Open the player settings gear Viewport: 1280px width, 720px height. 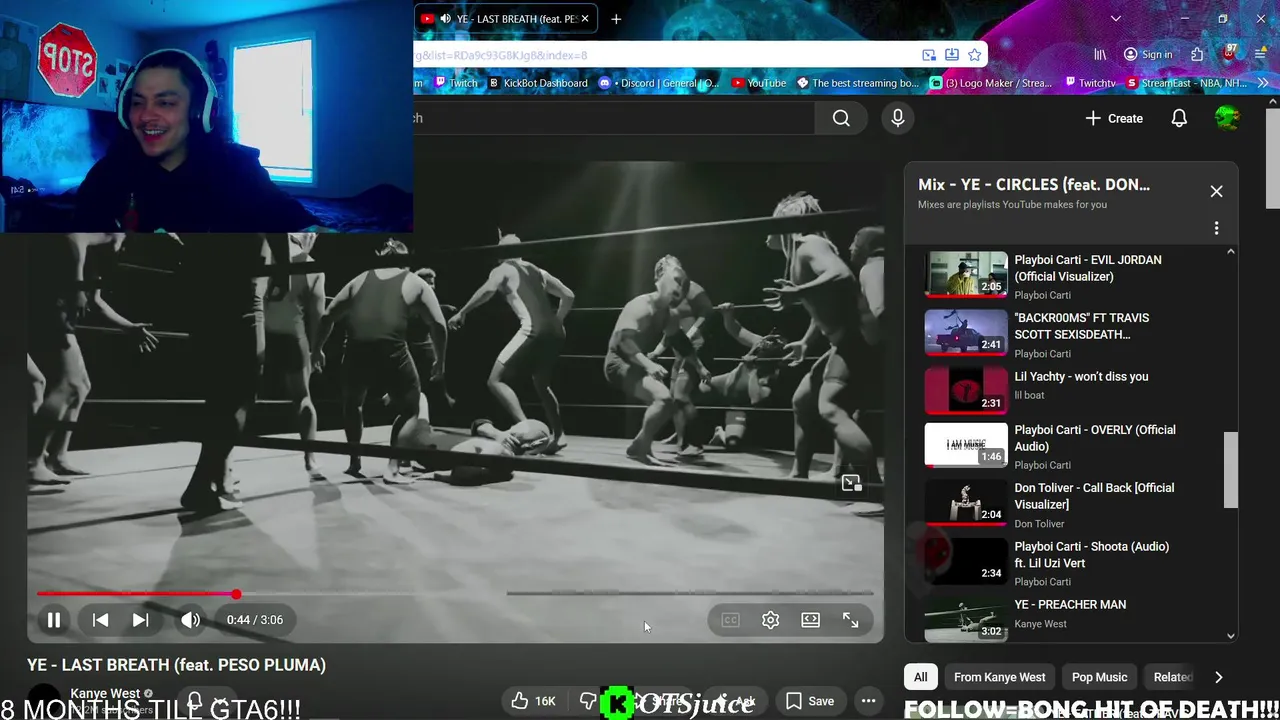tap(770, 620)
